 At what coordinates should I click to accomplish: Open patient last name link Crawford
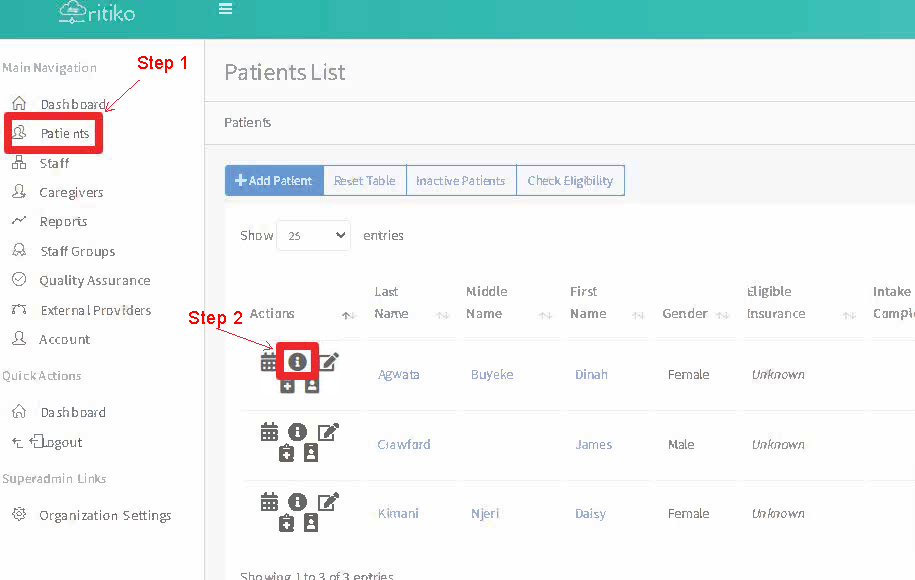[x=404, y=445]
